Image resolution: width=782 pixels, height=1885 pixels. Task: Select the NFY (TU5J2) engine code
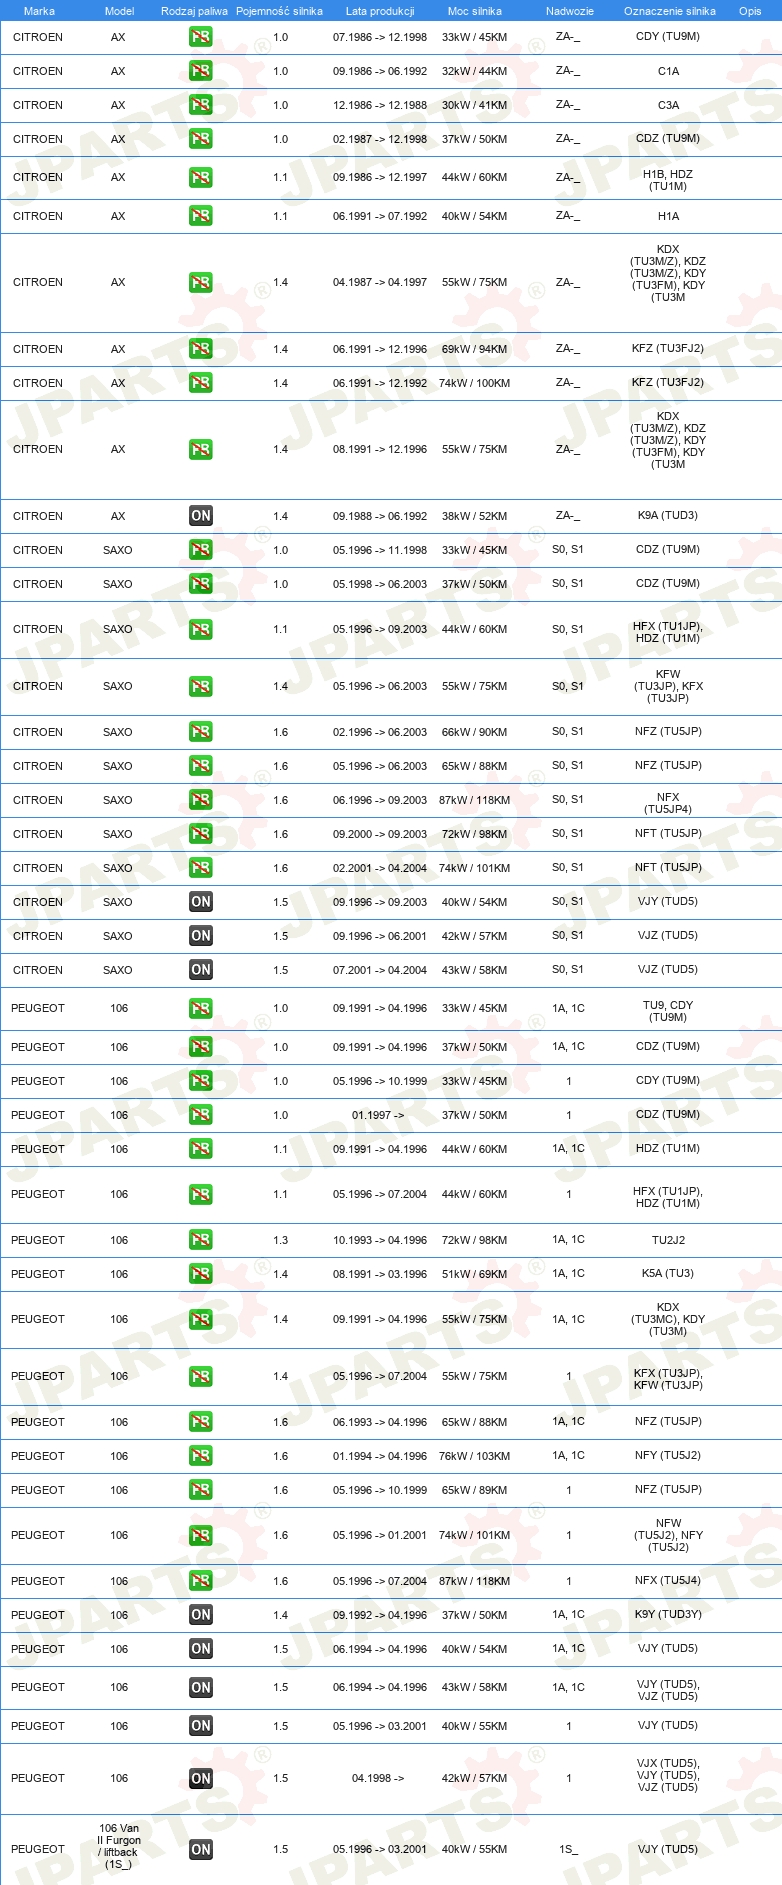pos(668,1455)
